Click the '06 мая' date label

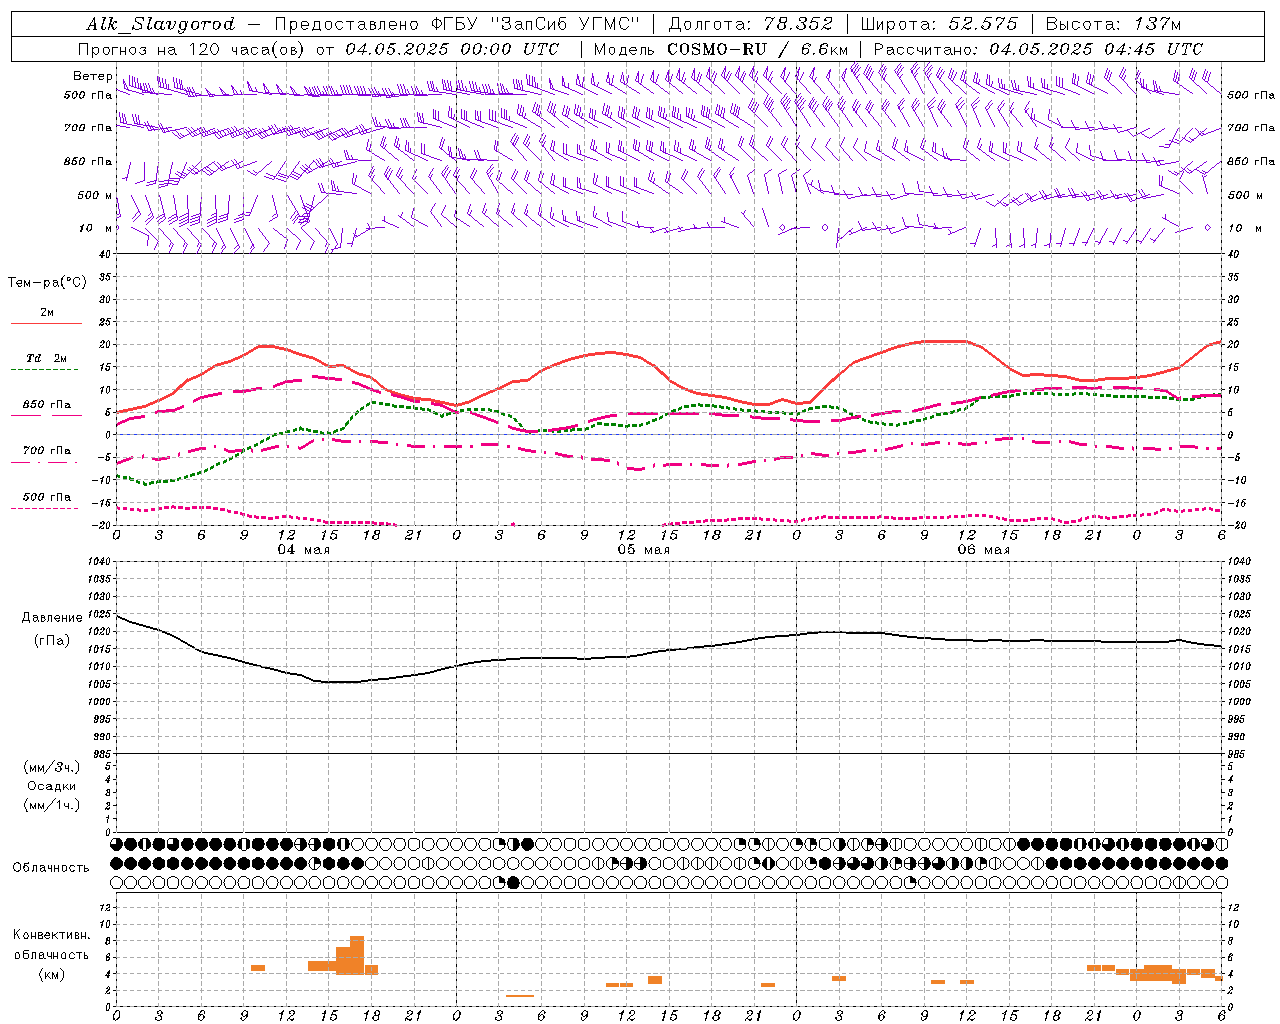point(984,550)
